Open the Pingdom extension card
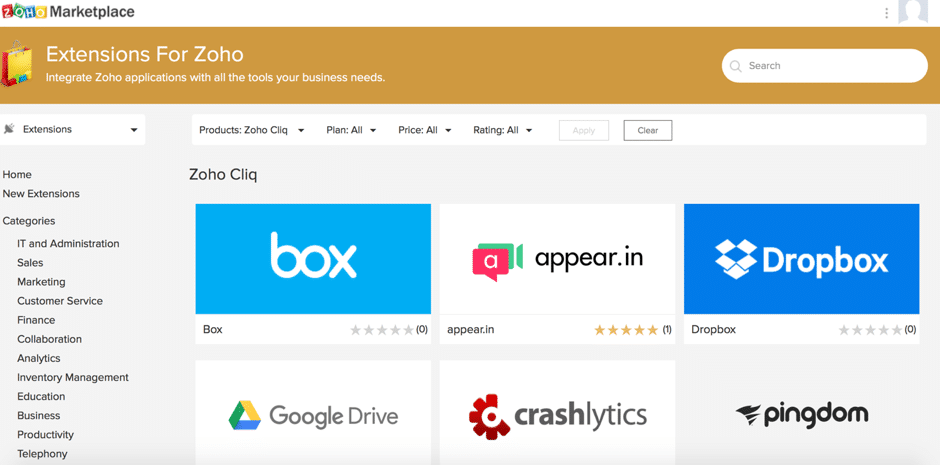The width and height of the screenshot is (940, 465). coord(802,413)
